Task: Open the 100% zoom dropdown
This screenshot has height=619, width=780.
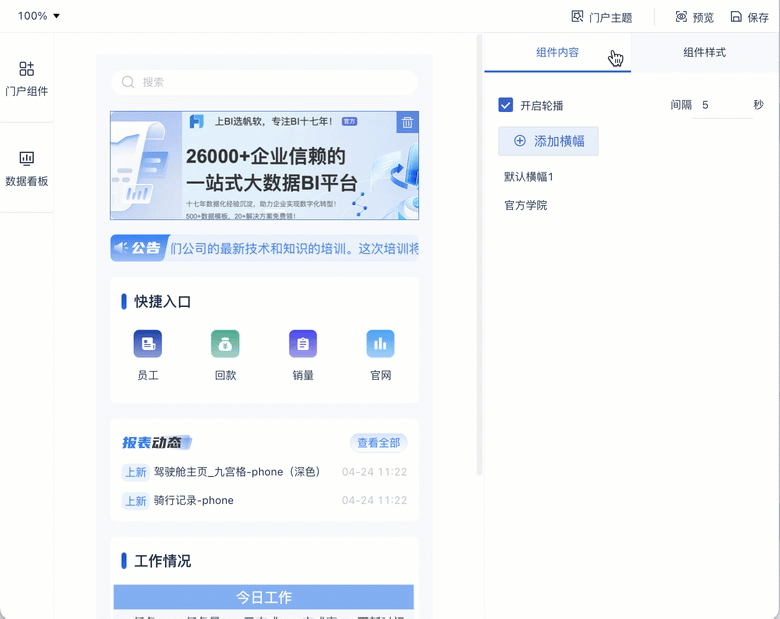Action: 39,16
